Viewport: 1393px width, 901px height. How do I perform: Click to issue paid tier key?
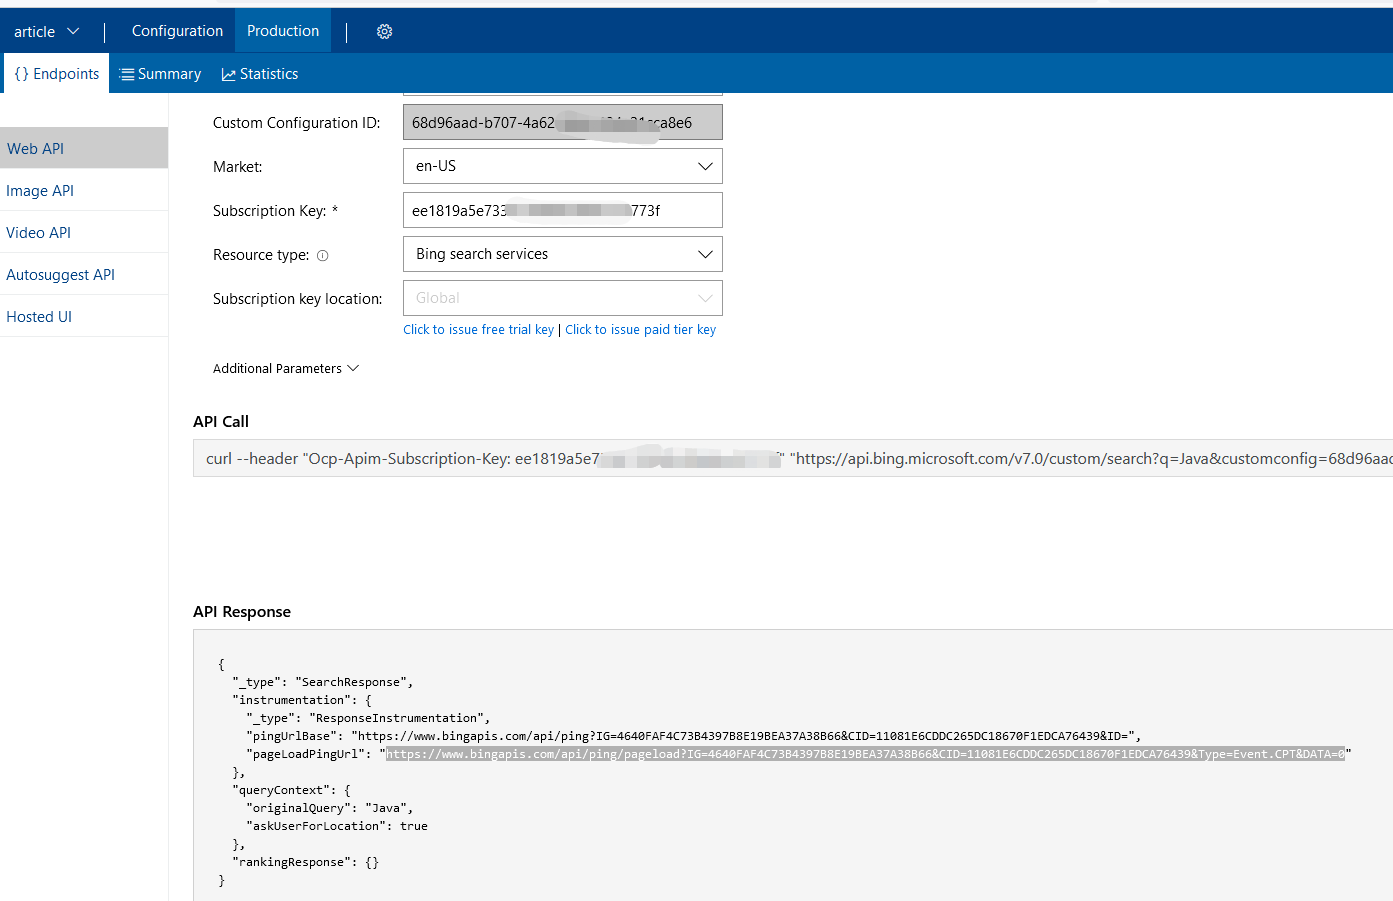640,330
